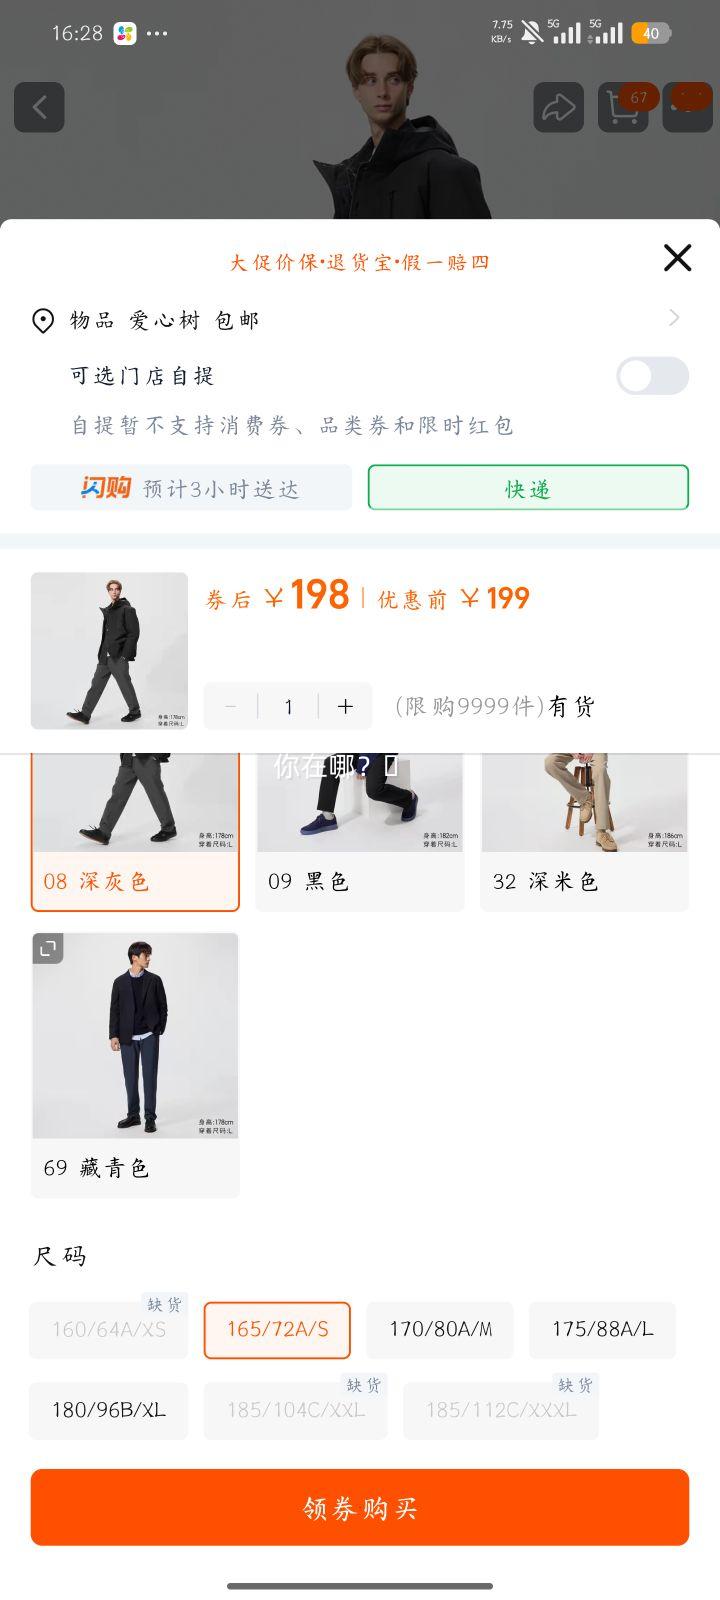The width and height of the screenshot is (720, 1600).
Task: Toggle the 可选门店自提 switch
Action: [652, 376]
